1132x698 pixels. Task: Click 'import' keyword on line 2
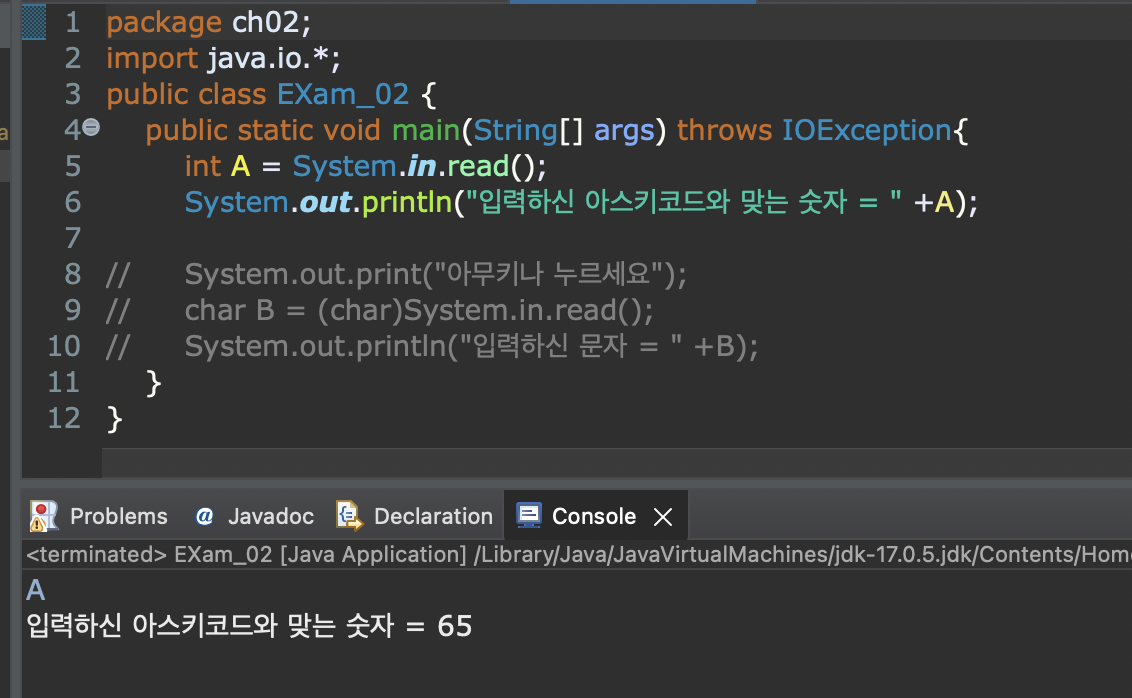pos(152,59)
